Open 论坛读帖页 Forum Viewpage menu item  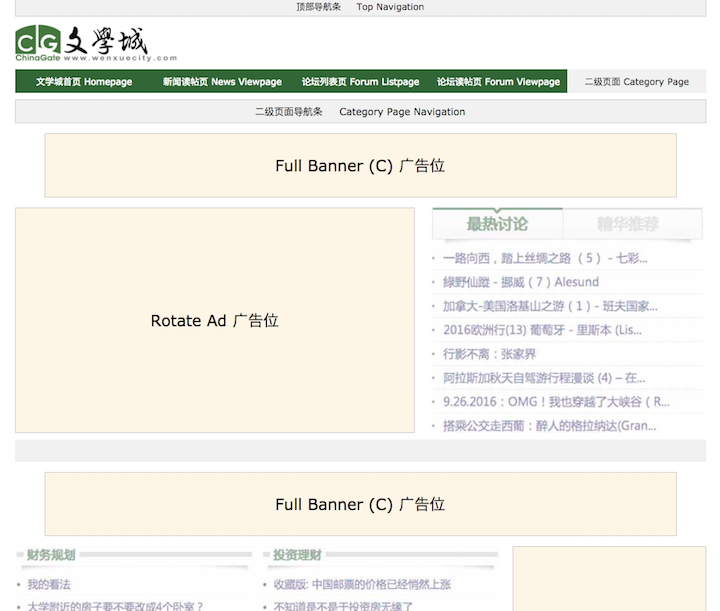(x=498, y=82)
